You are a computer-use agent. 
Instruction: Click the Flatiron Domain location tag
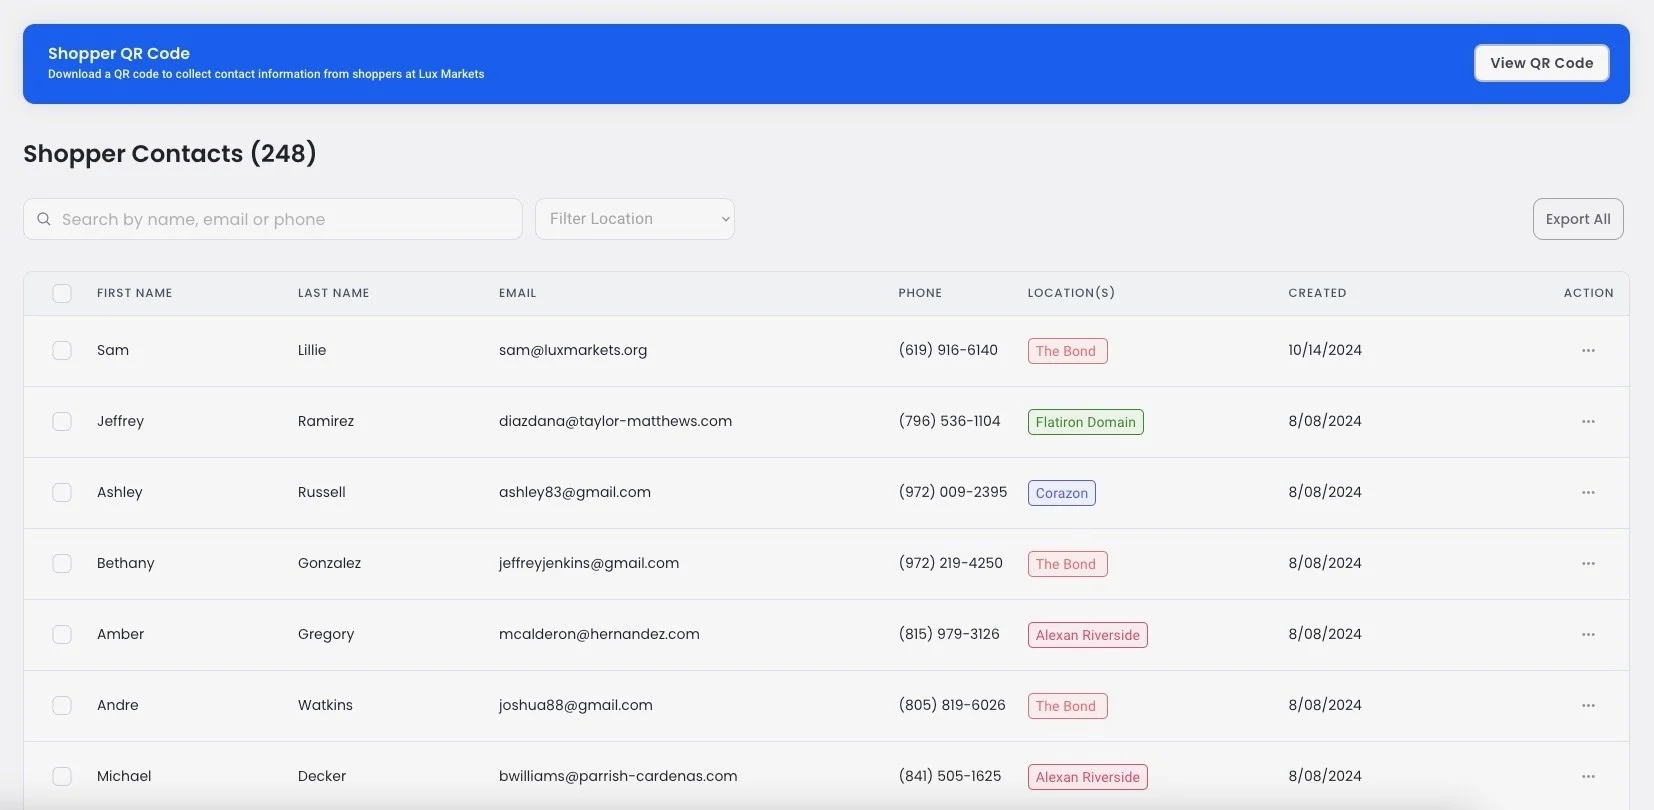pos(1085,422)
